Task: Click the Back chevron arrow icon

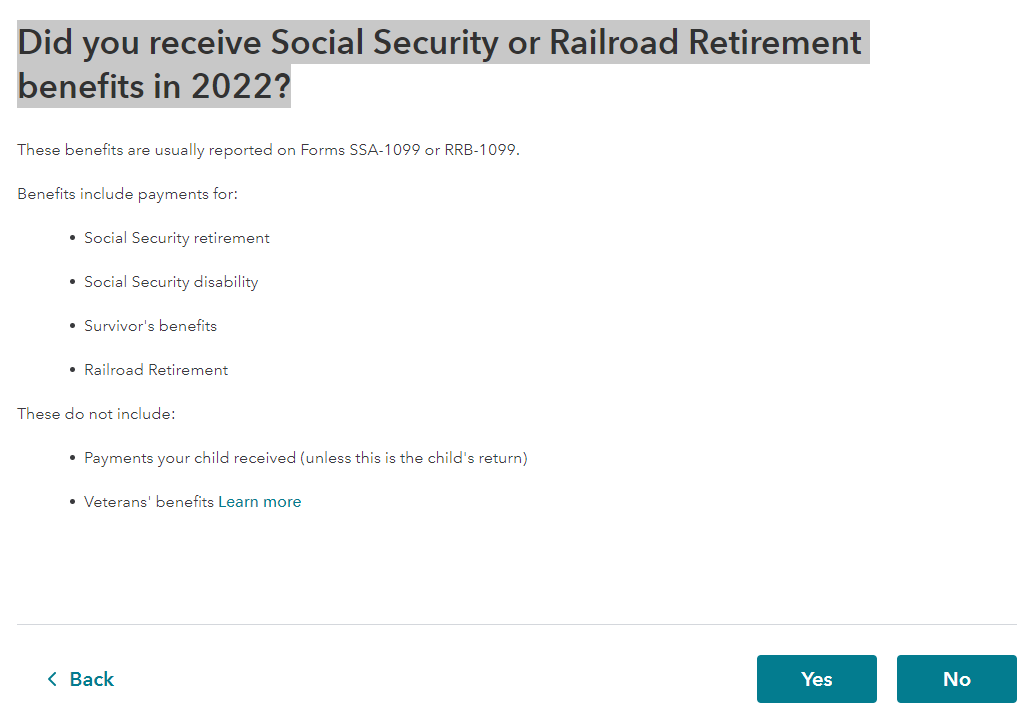Action: 52,679
